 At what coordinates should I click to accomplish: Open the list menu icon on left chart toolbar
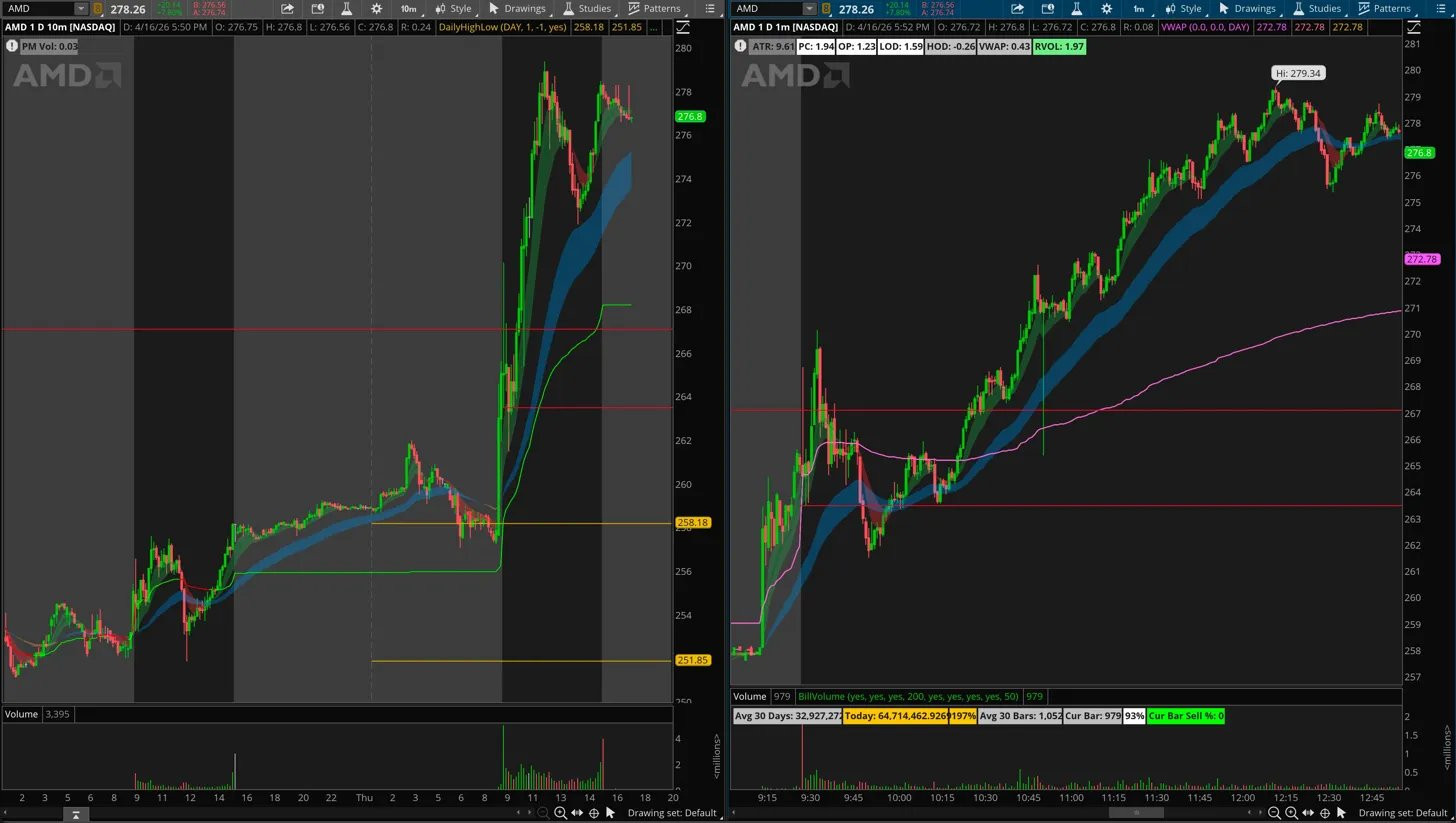(710, 8)
